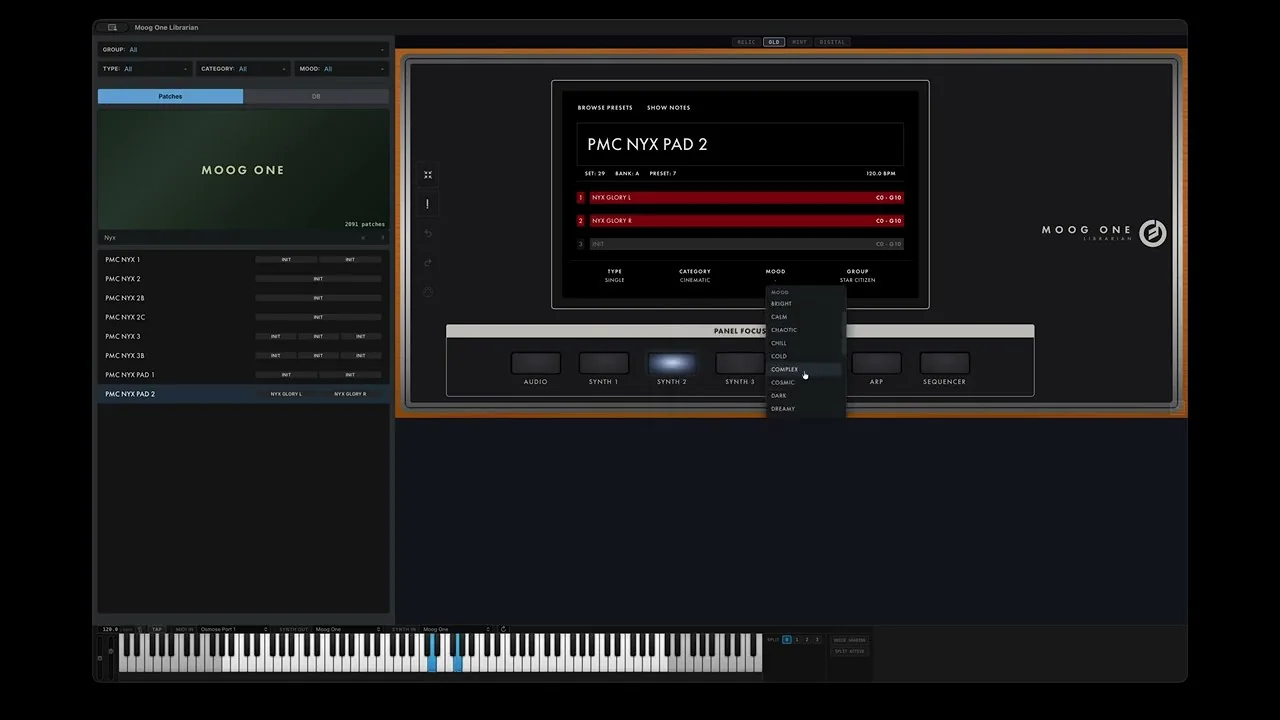Image resolution: width=1280 pixels, height=720 pixels.
Task: Click the refresh icon beside Synth In
Action: pyautogui.click(x=503, y=629)
